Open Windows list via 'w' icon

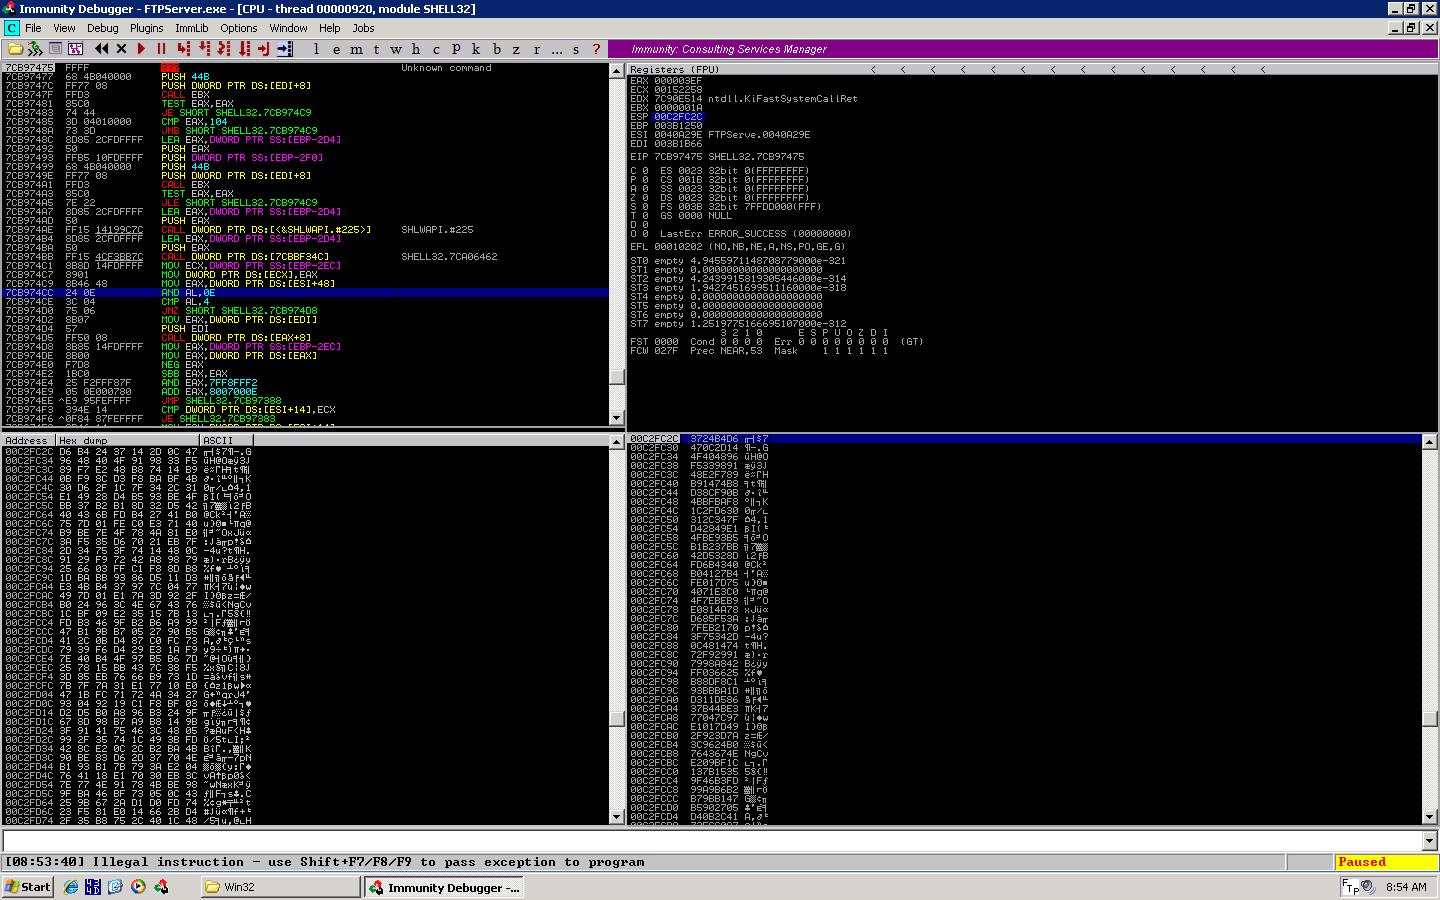[396, 49]
